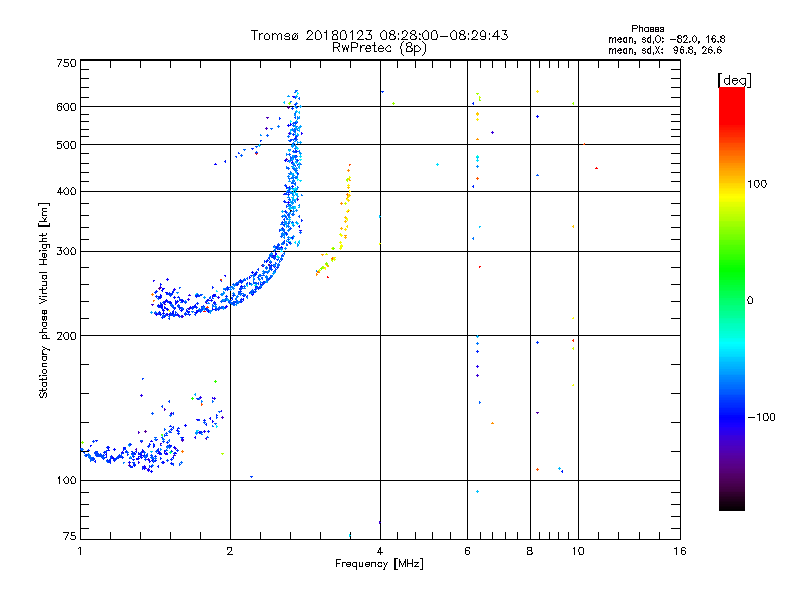Click the y-axis tick label "400"

[x=66, y=191]
